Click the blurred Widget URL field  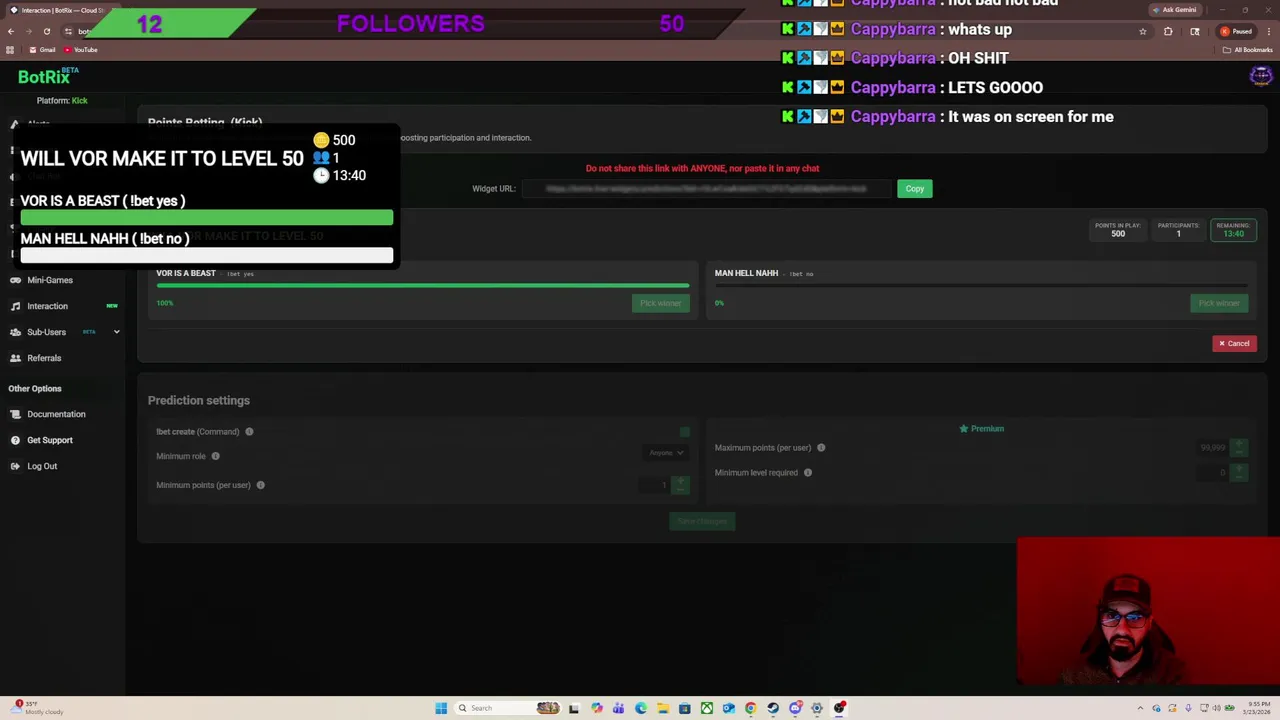coord(706,189)
